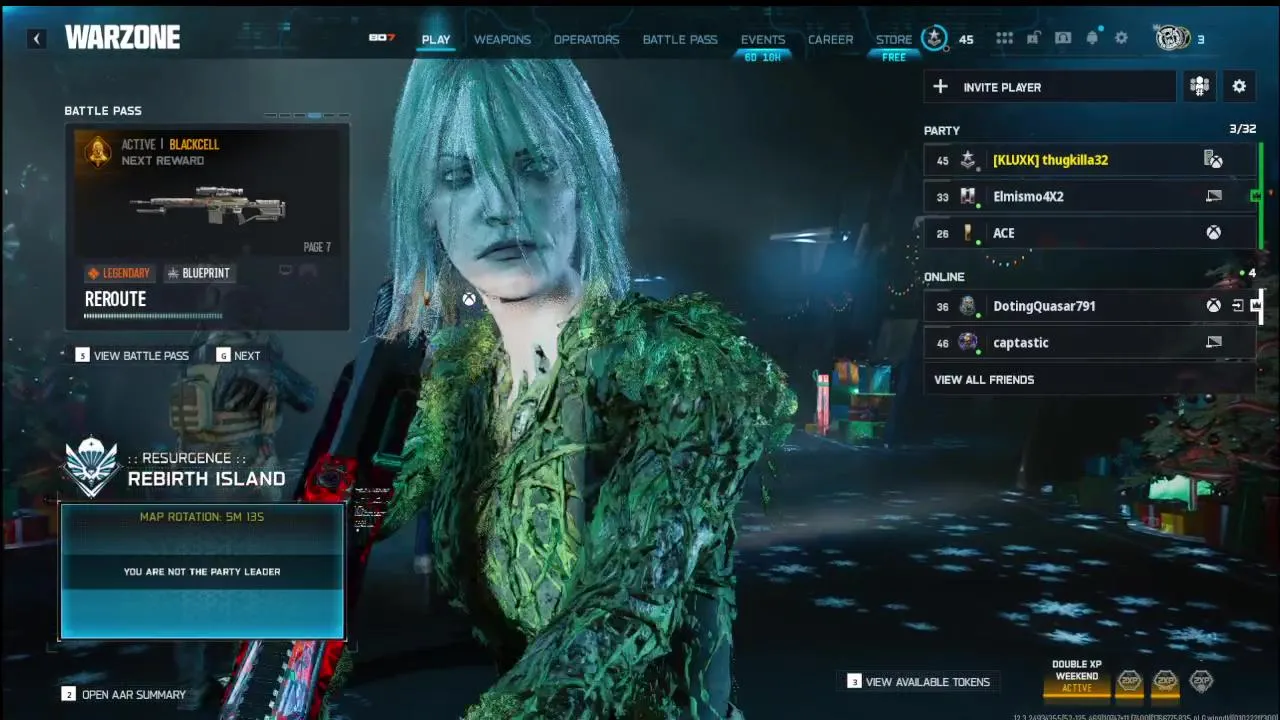The height and width of the screenshot is (720, 1280).
Task: Select party member ACE
Action: coord(1089,233)
